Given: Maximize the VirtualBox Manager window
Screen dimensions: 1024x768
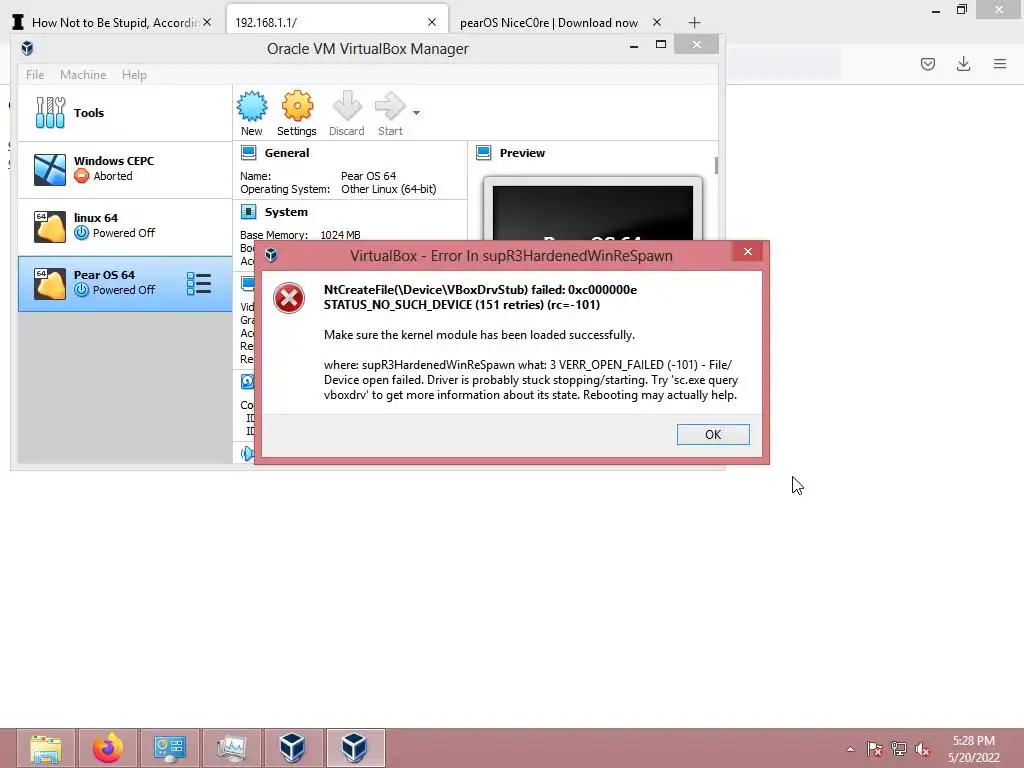Looking at the screenshot, I should coord(661,44).
